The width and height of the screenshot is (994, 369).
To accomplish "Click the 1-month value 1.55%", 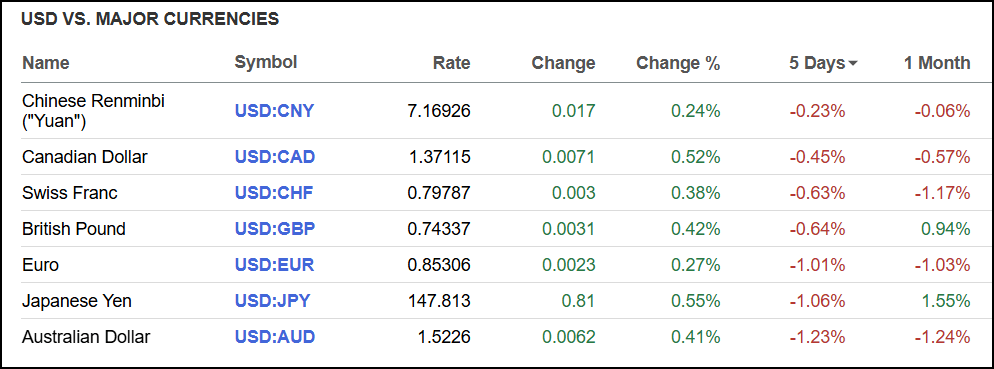I will 946,301.
